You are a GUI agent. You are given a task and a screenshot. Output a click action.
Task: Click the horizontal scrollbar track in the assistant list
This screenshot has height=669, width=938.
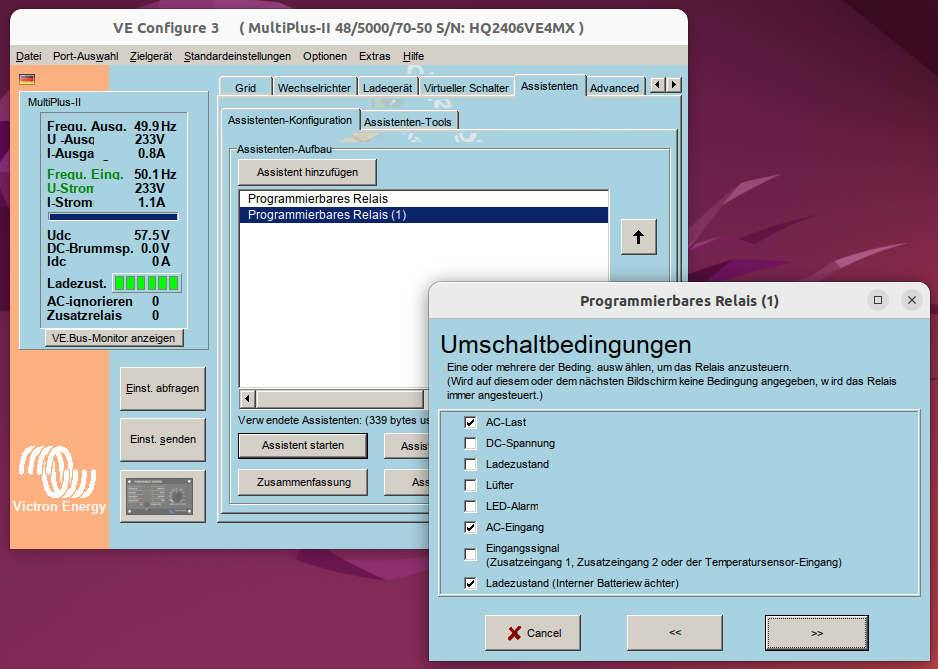coord(340,398)
